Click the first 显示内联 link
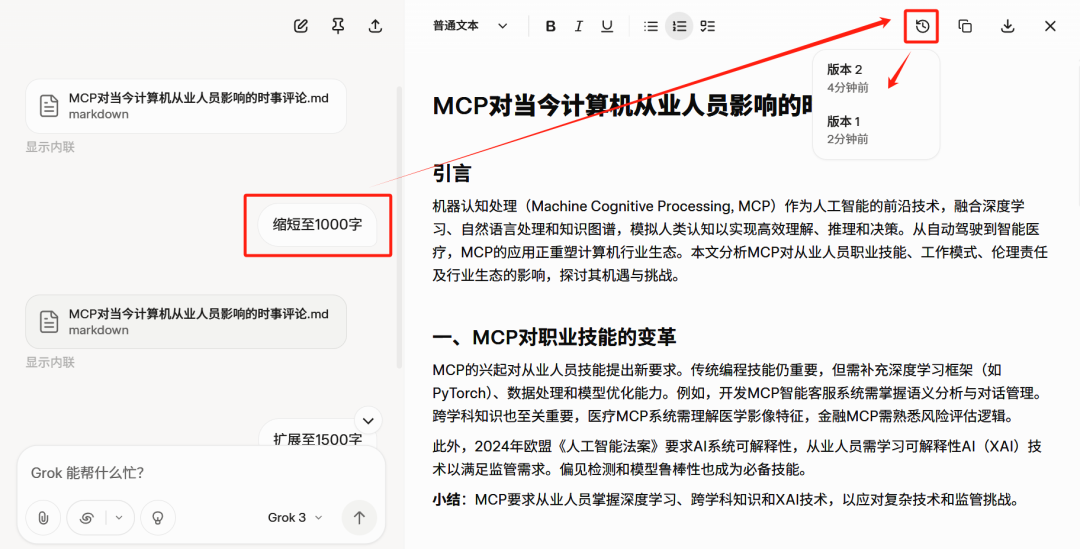 (x=50, y=147)
